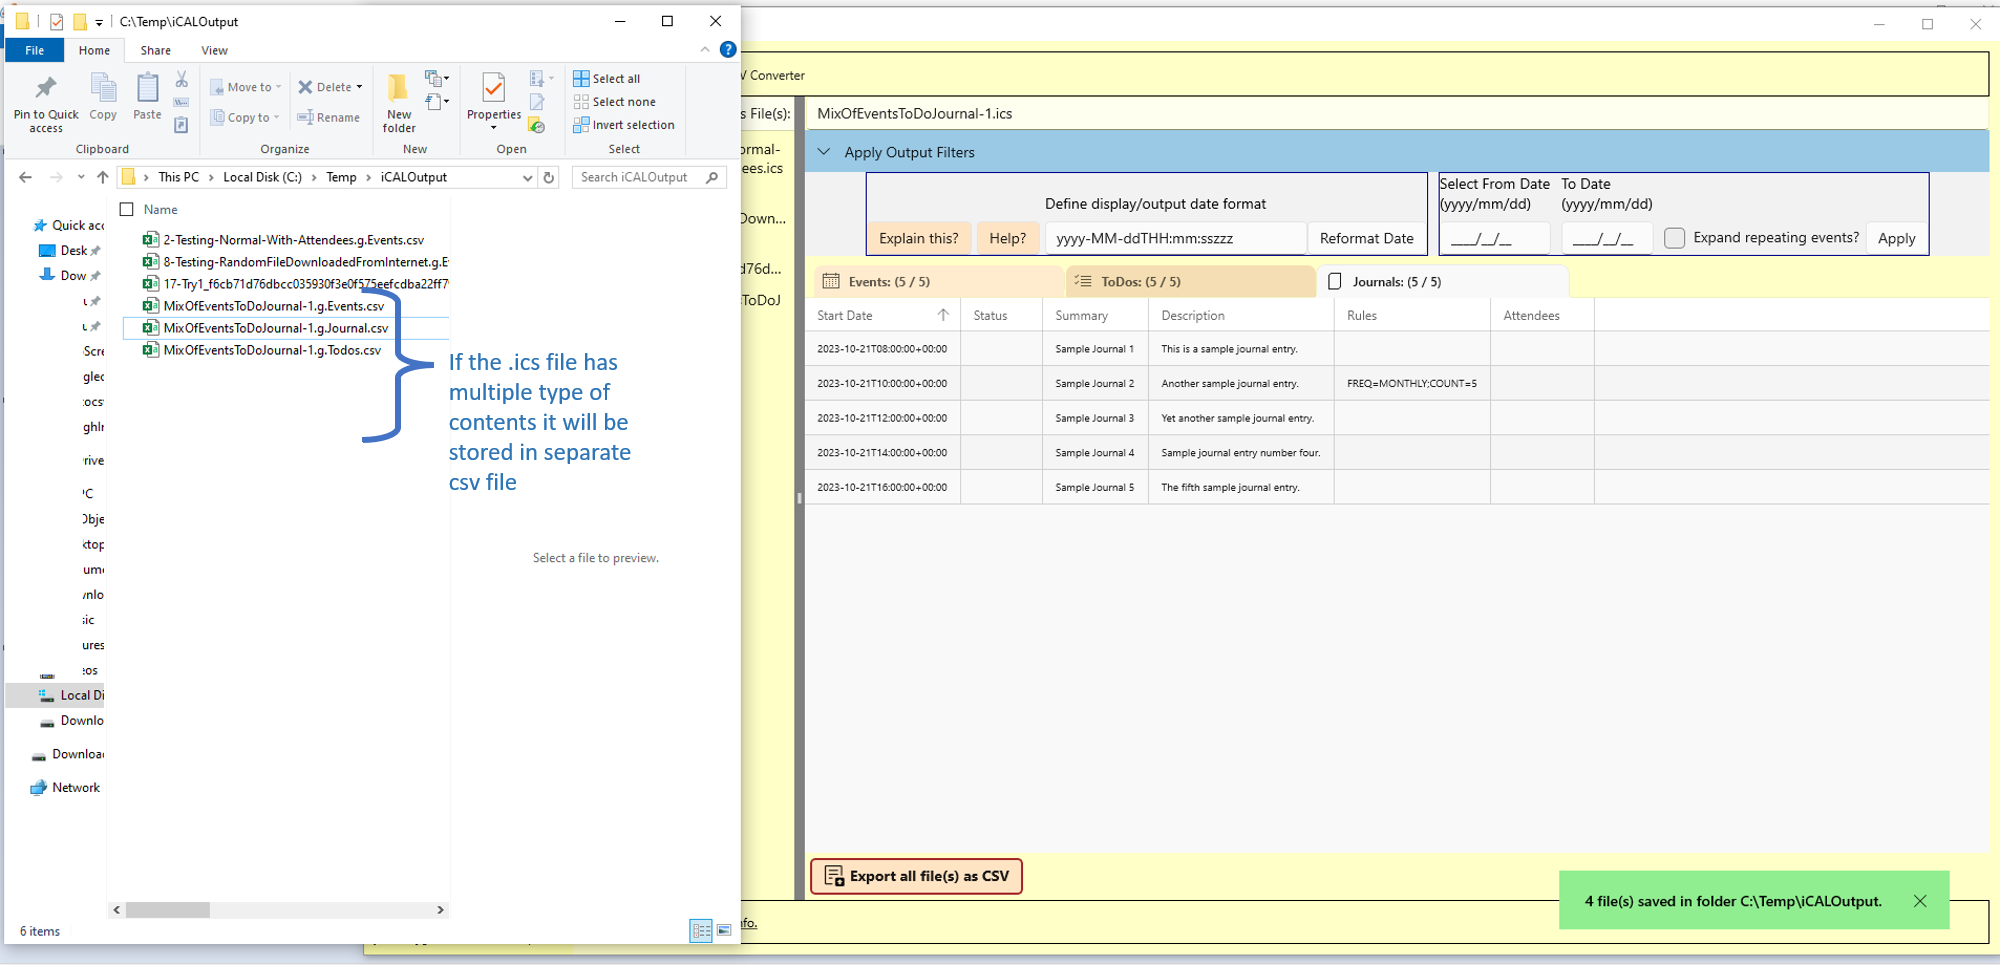The width and height of the screenshot is (2000, 965).
Task: Pin to Quick access in Explorer ribbon
Action: pyautogui.click(x=46, y=103)
